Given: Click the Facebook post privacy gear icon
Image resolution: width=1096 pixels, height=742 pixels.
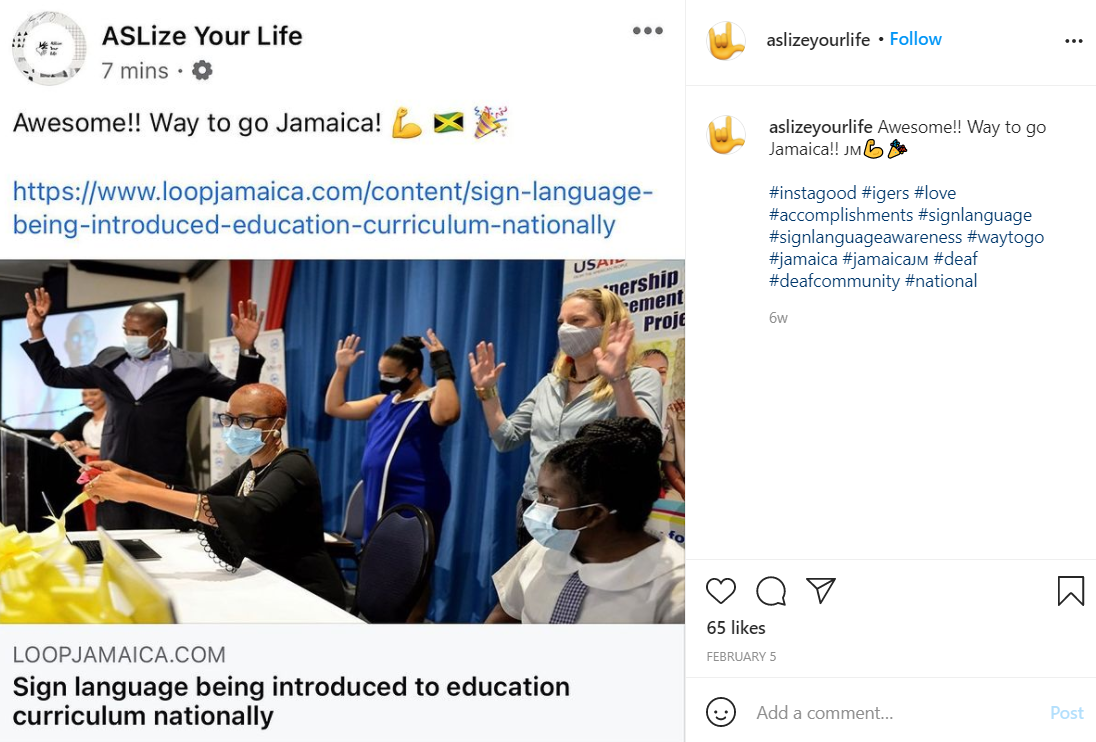Looking at the screenshot, I should coord(202,71).
